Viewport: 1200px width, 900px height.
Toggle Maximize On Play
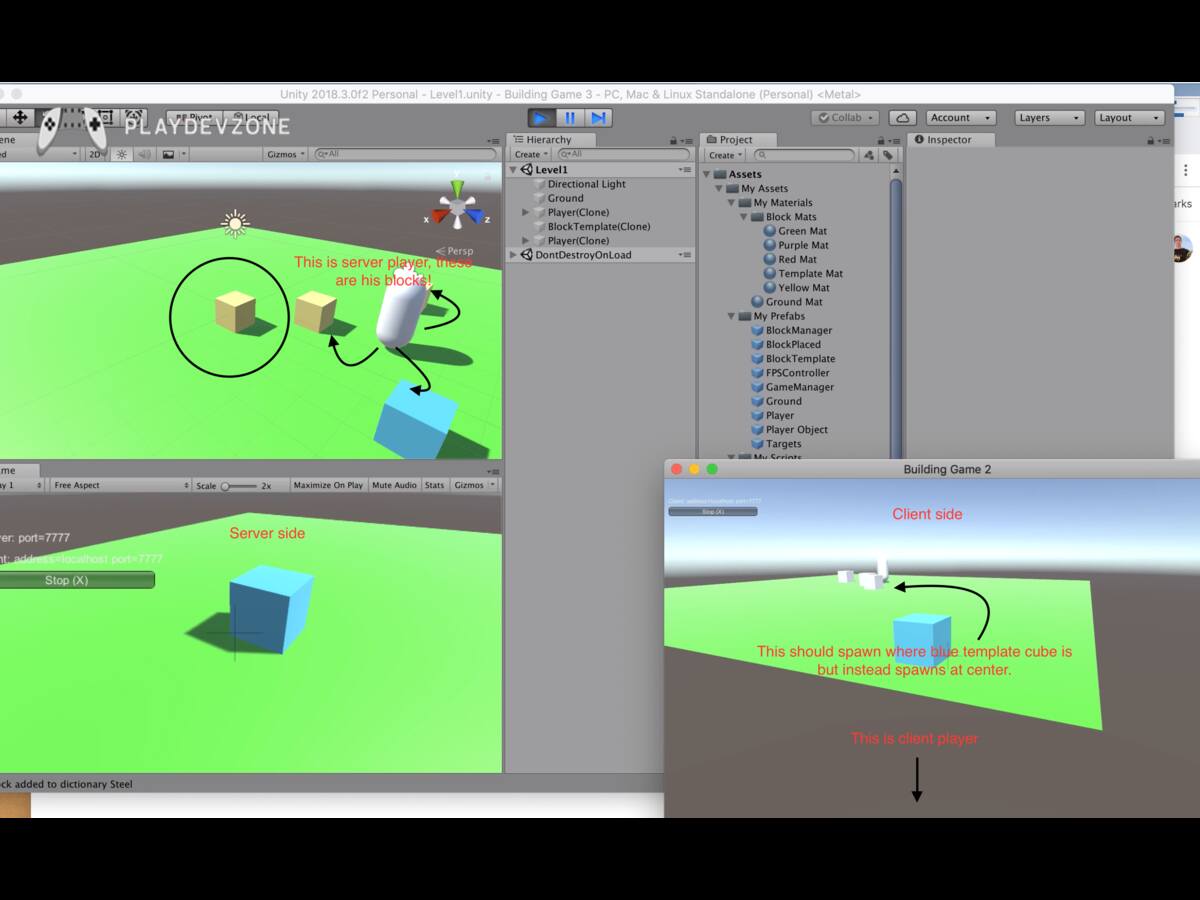328,485
